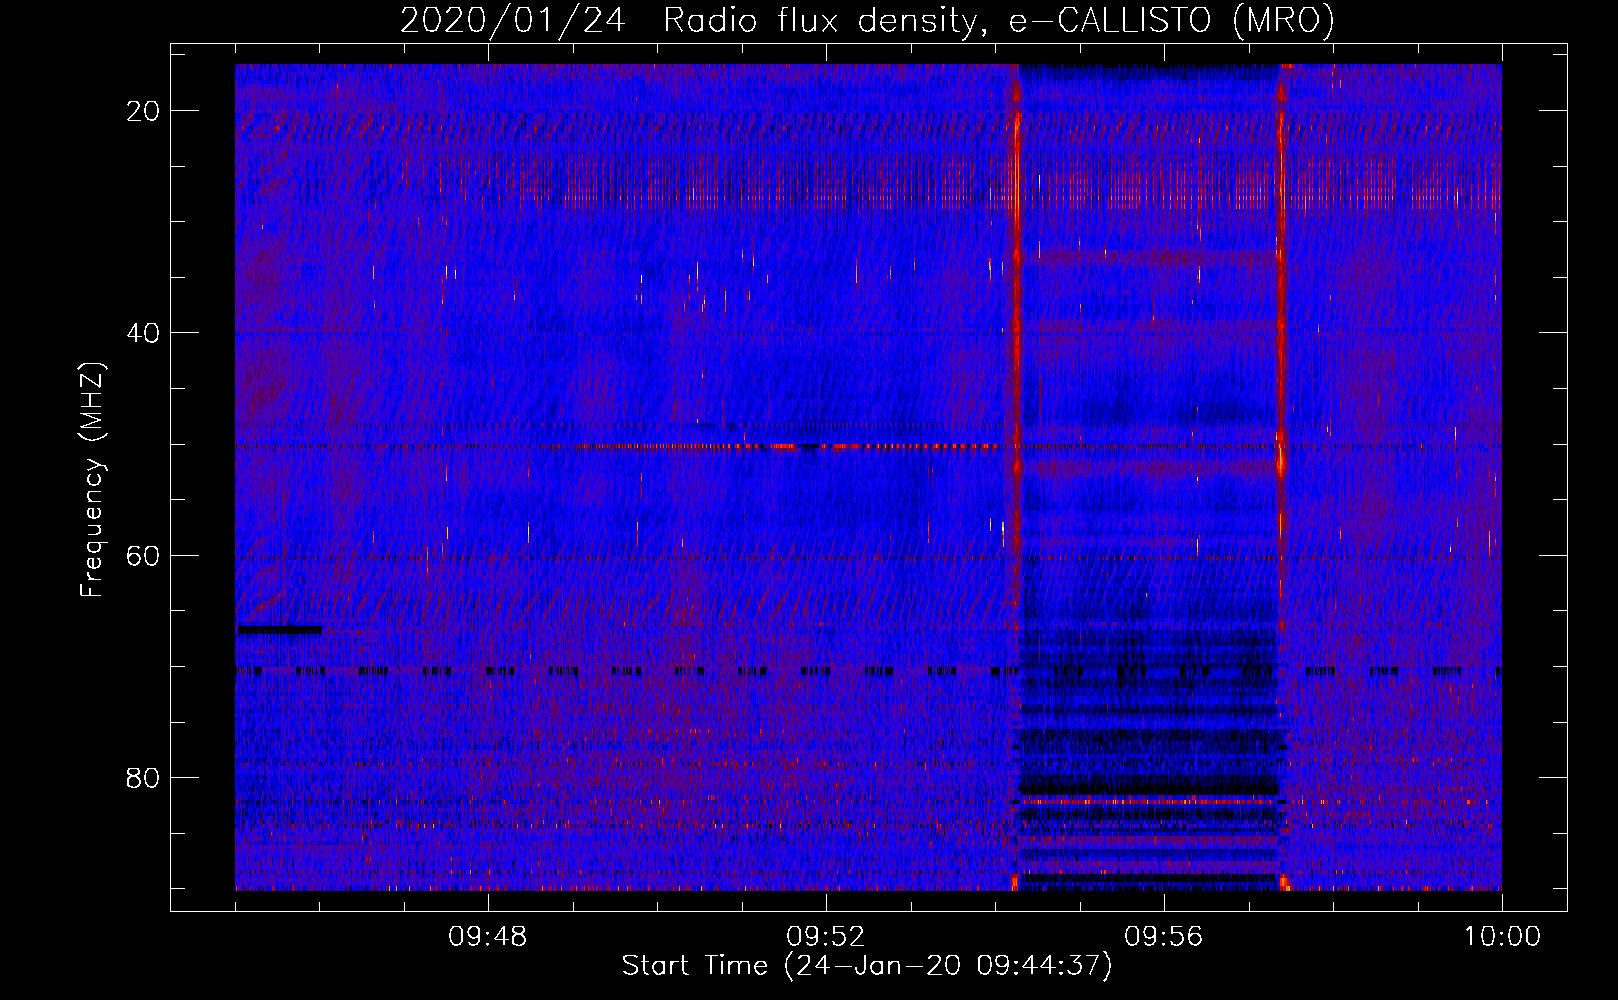
Task: Click the 20 MHz frequency tick label
Action: point(144,111)
